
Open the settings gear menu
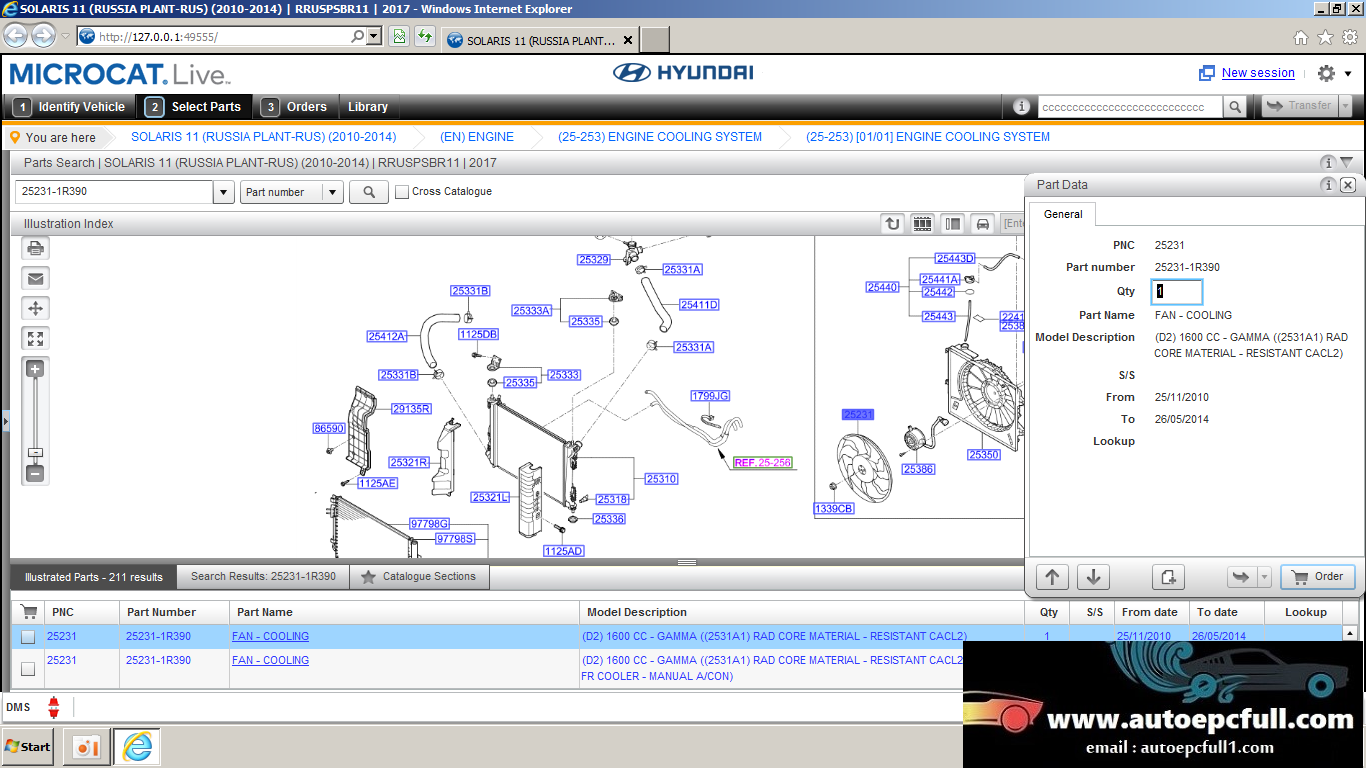[1326, 73]
